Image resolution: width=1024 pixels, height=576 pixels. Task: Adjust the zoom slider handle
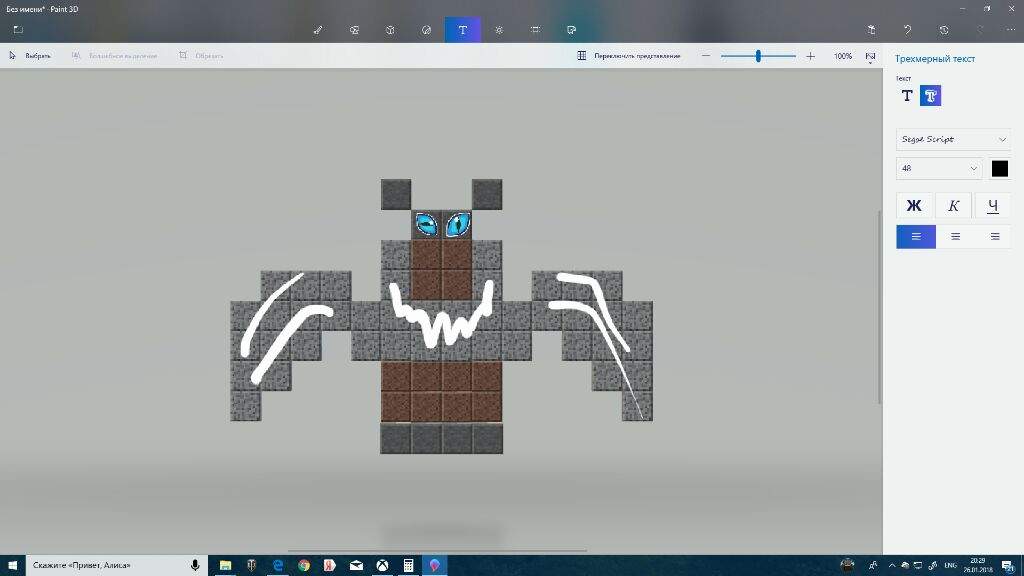point(758,56)
